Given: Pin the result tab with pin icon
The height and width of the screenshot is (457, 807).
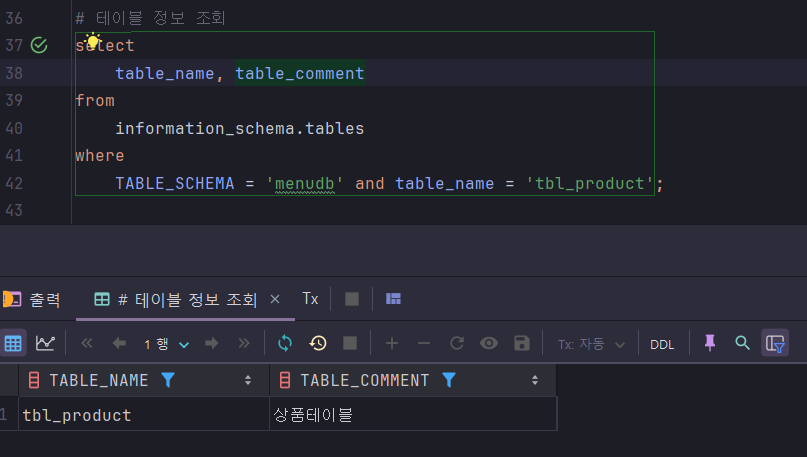Looking at the screenshot, I should click(x=710, y=343).
